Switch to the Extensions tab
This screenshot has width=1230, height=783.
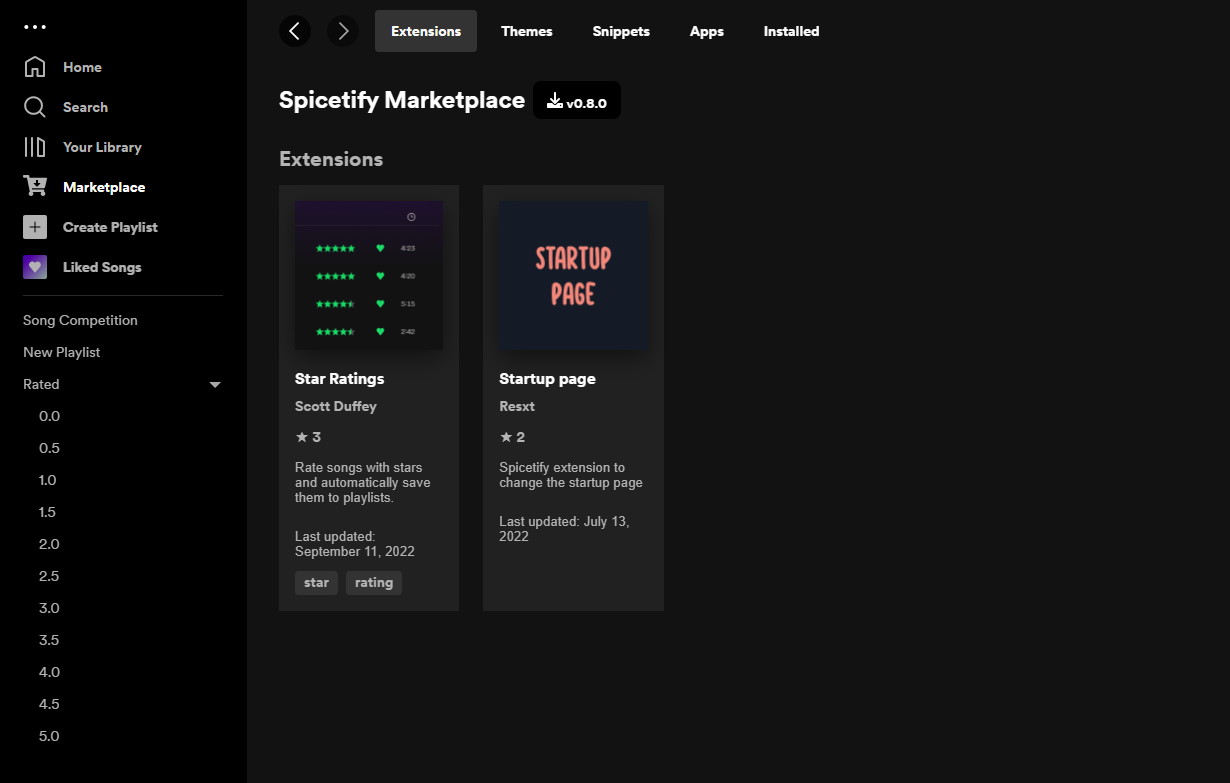[426, 31]
